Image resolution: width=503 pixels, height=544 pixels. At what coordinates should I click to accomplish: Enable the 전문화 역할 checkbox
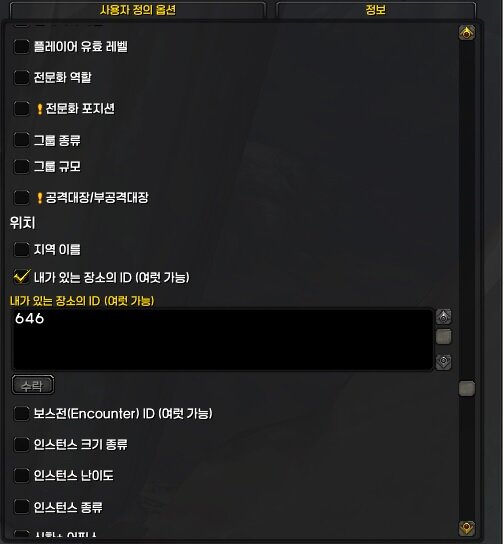[22, 77]
